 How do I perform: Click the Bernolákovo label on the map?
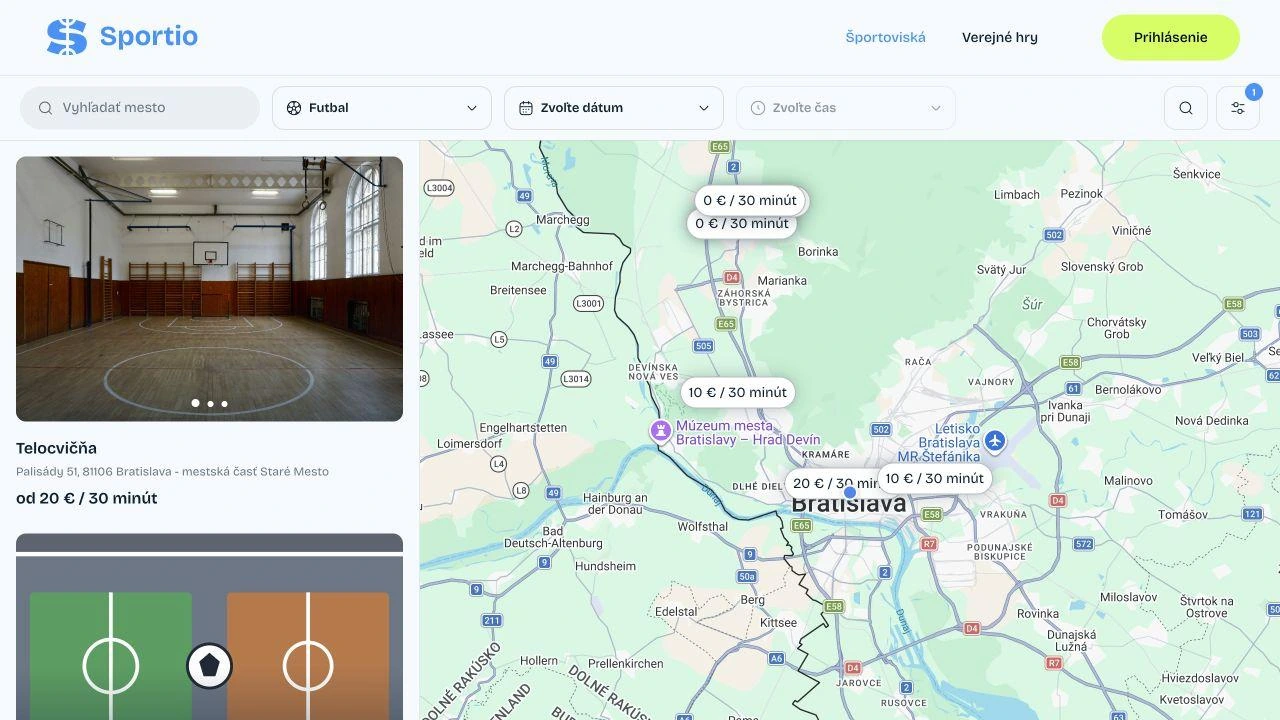1128,390
